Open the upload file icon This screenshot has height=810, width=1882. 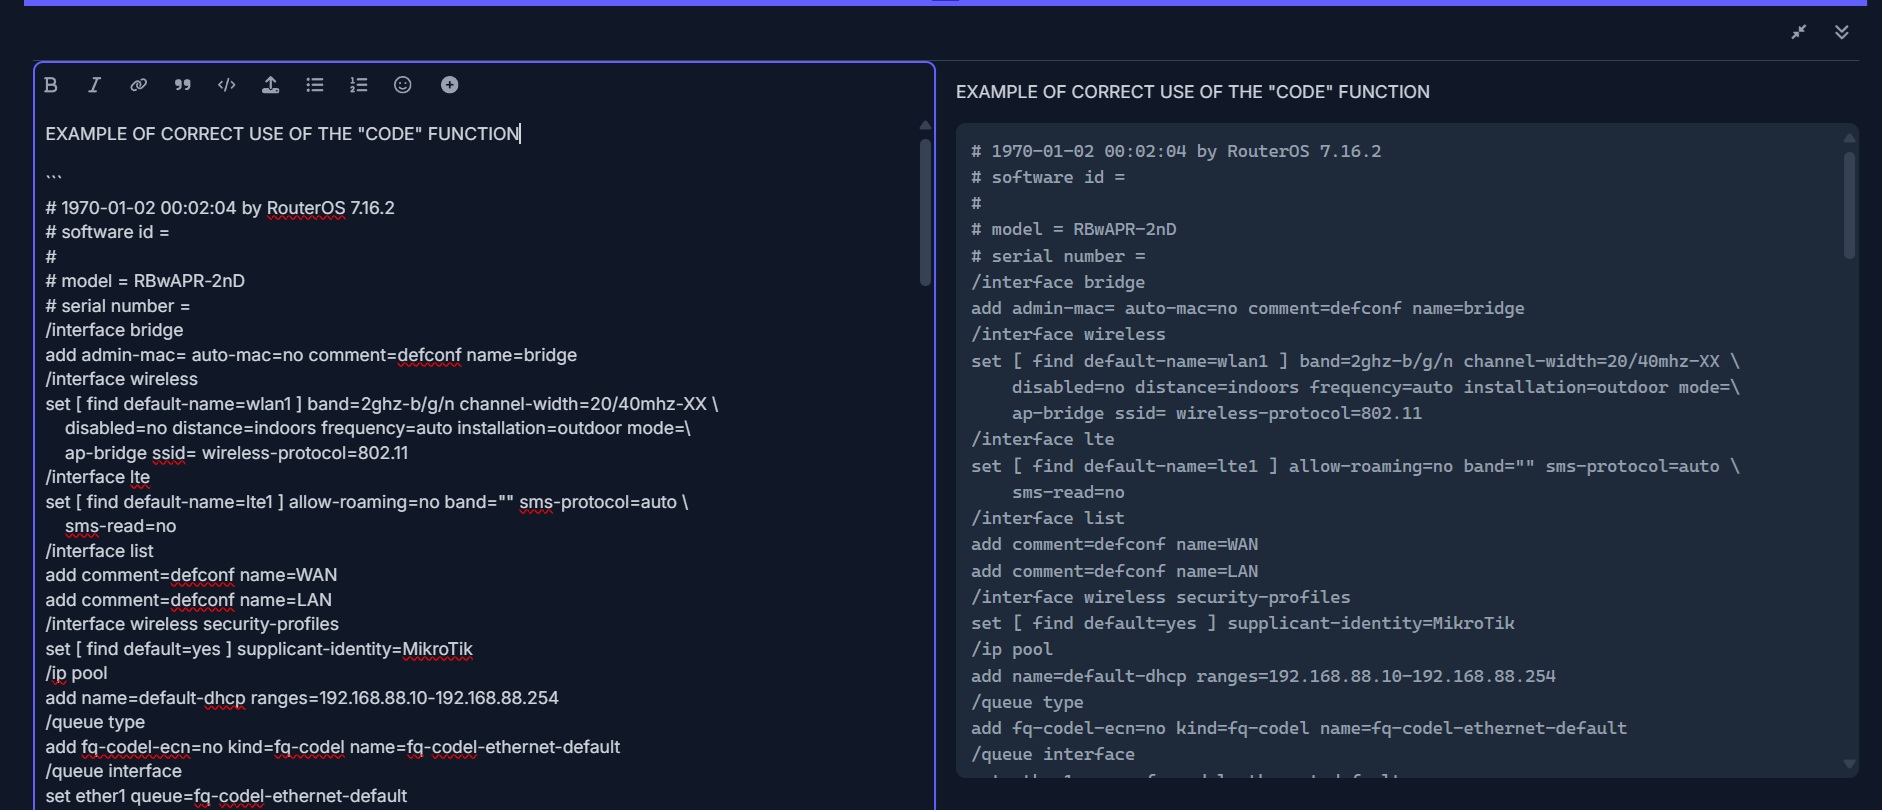(x=270, y=85)
